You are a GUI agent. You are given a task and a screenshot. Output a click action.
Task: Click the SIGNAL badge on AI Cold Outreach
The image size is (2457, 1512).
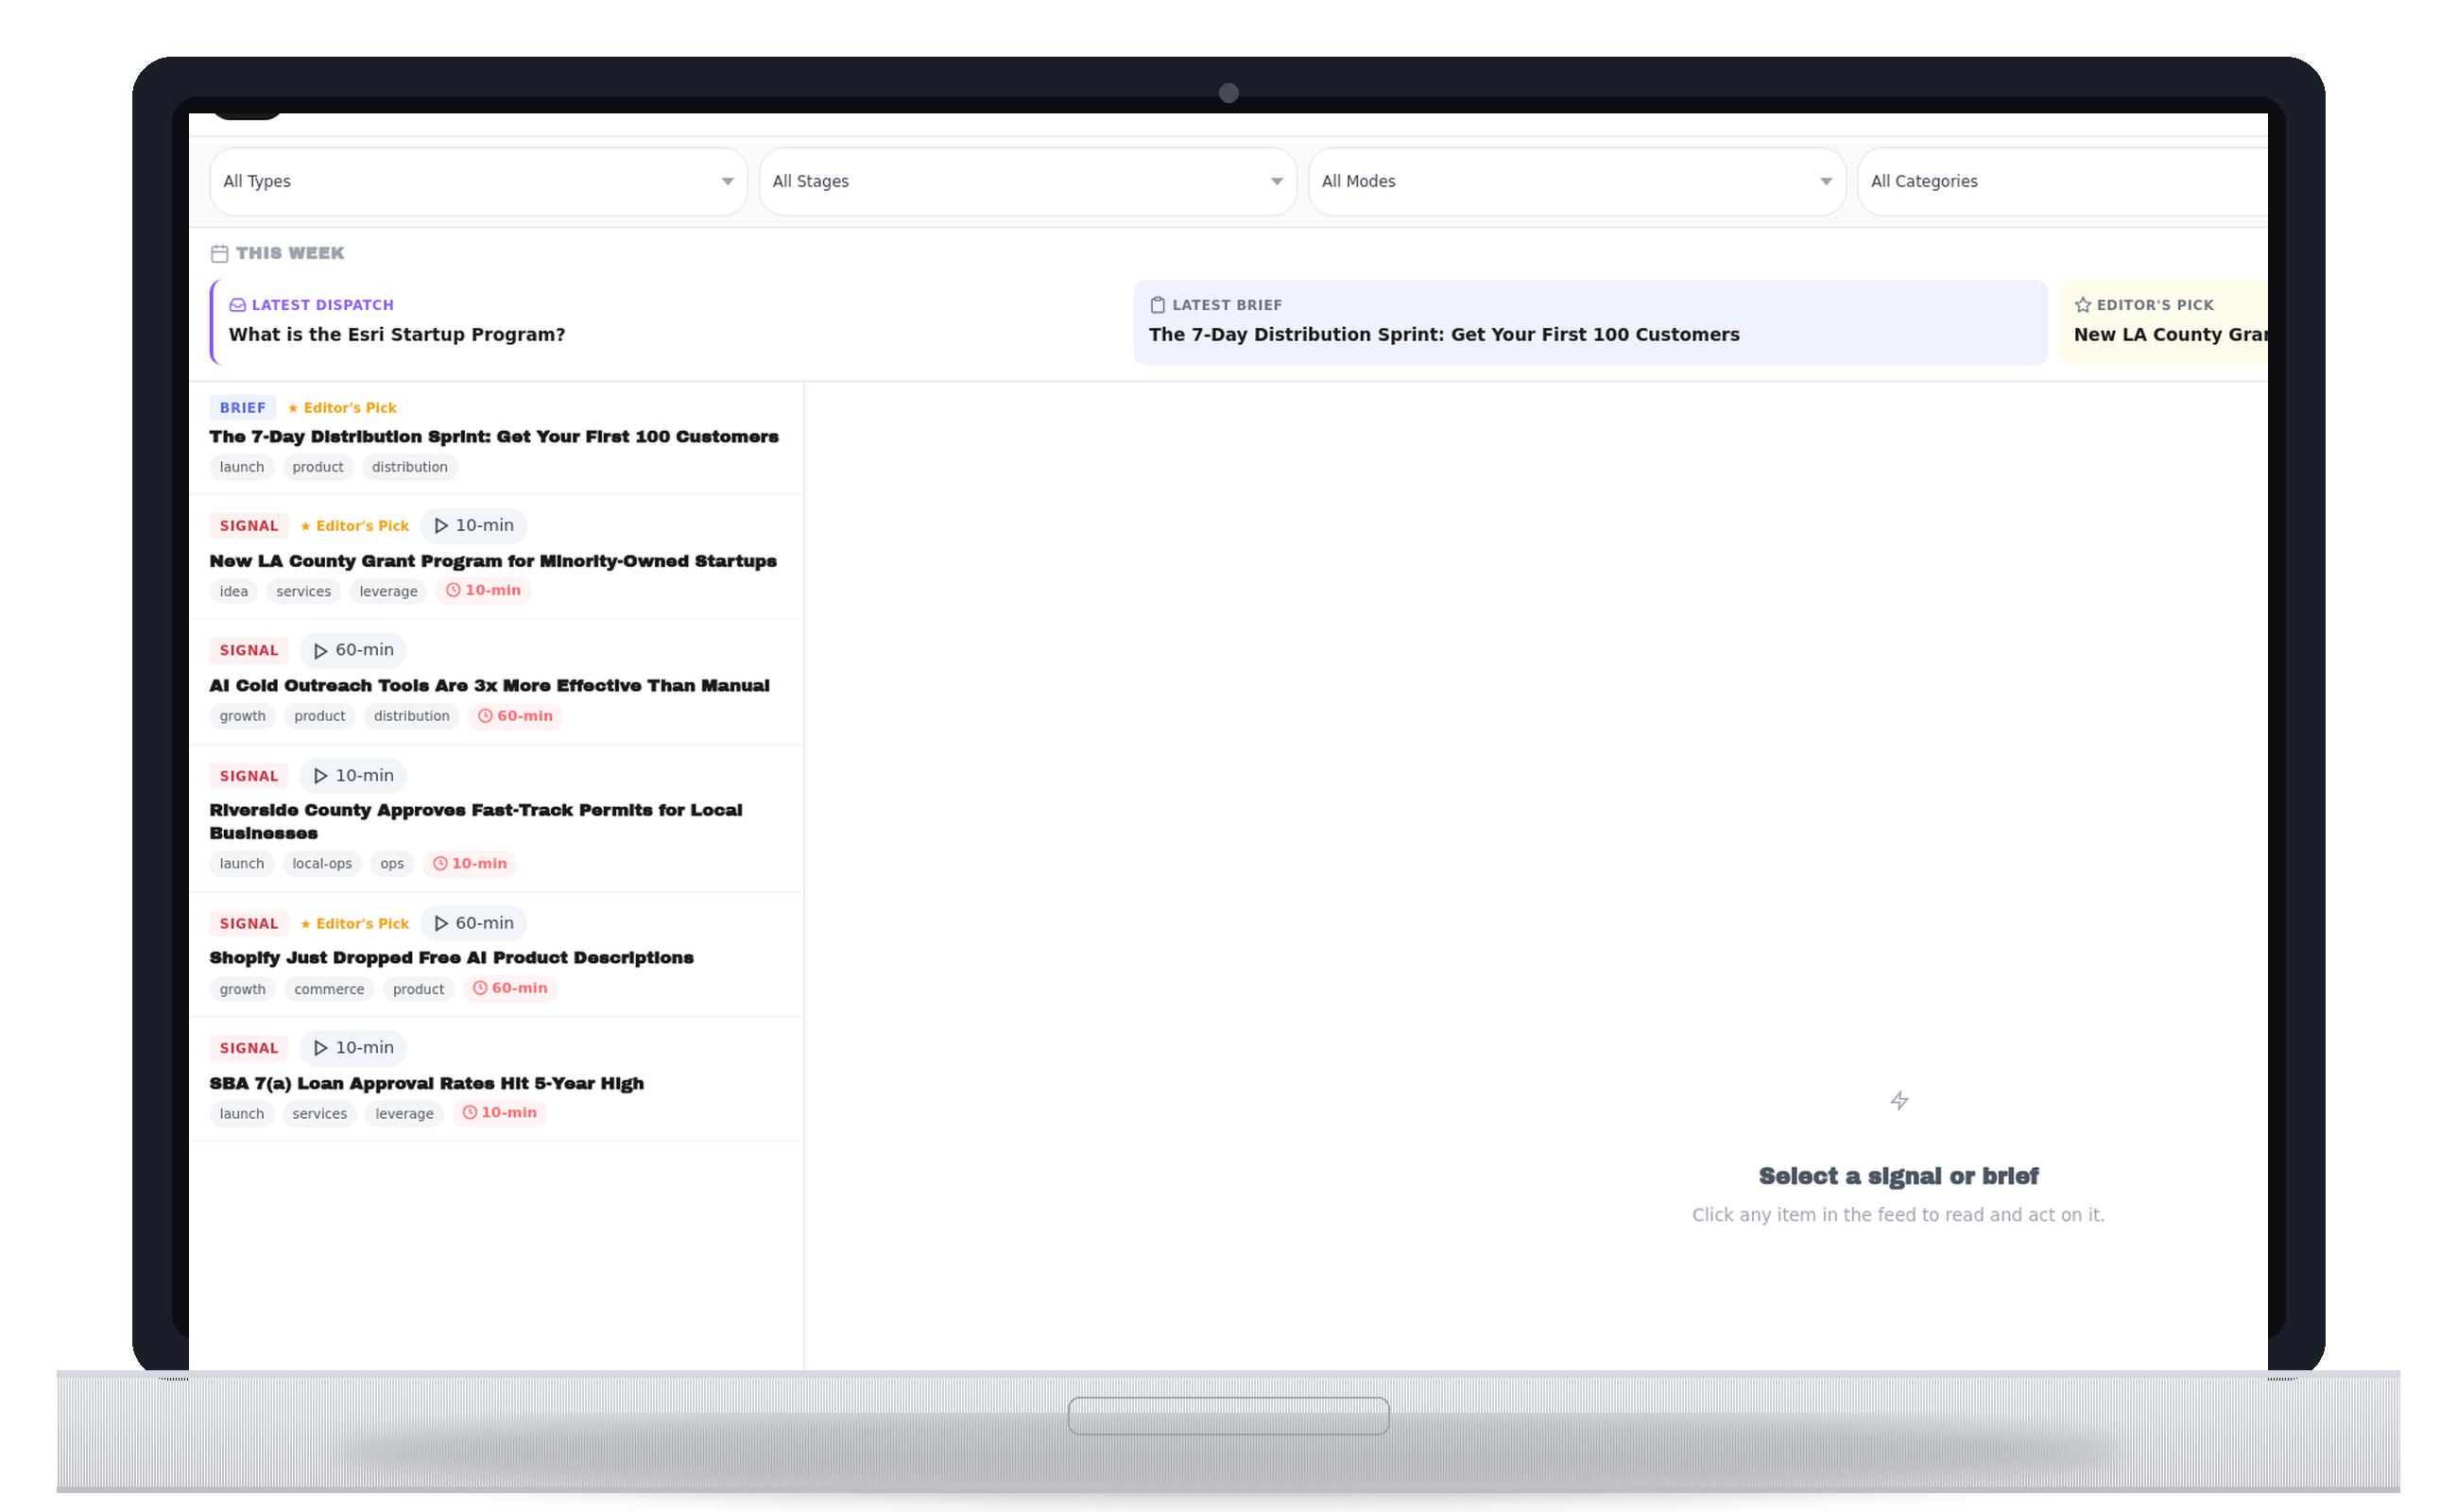tap(249, 650)
